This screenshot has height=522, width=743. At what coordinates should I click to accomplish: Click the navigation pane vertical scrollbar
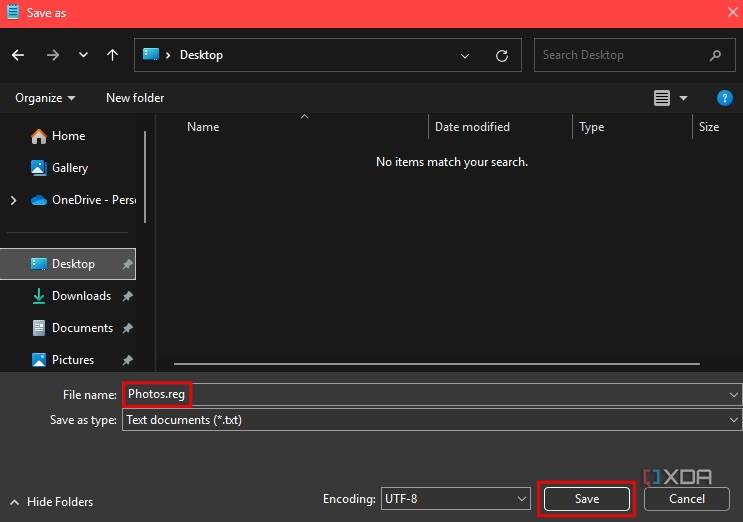[145, 177]
